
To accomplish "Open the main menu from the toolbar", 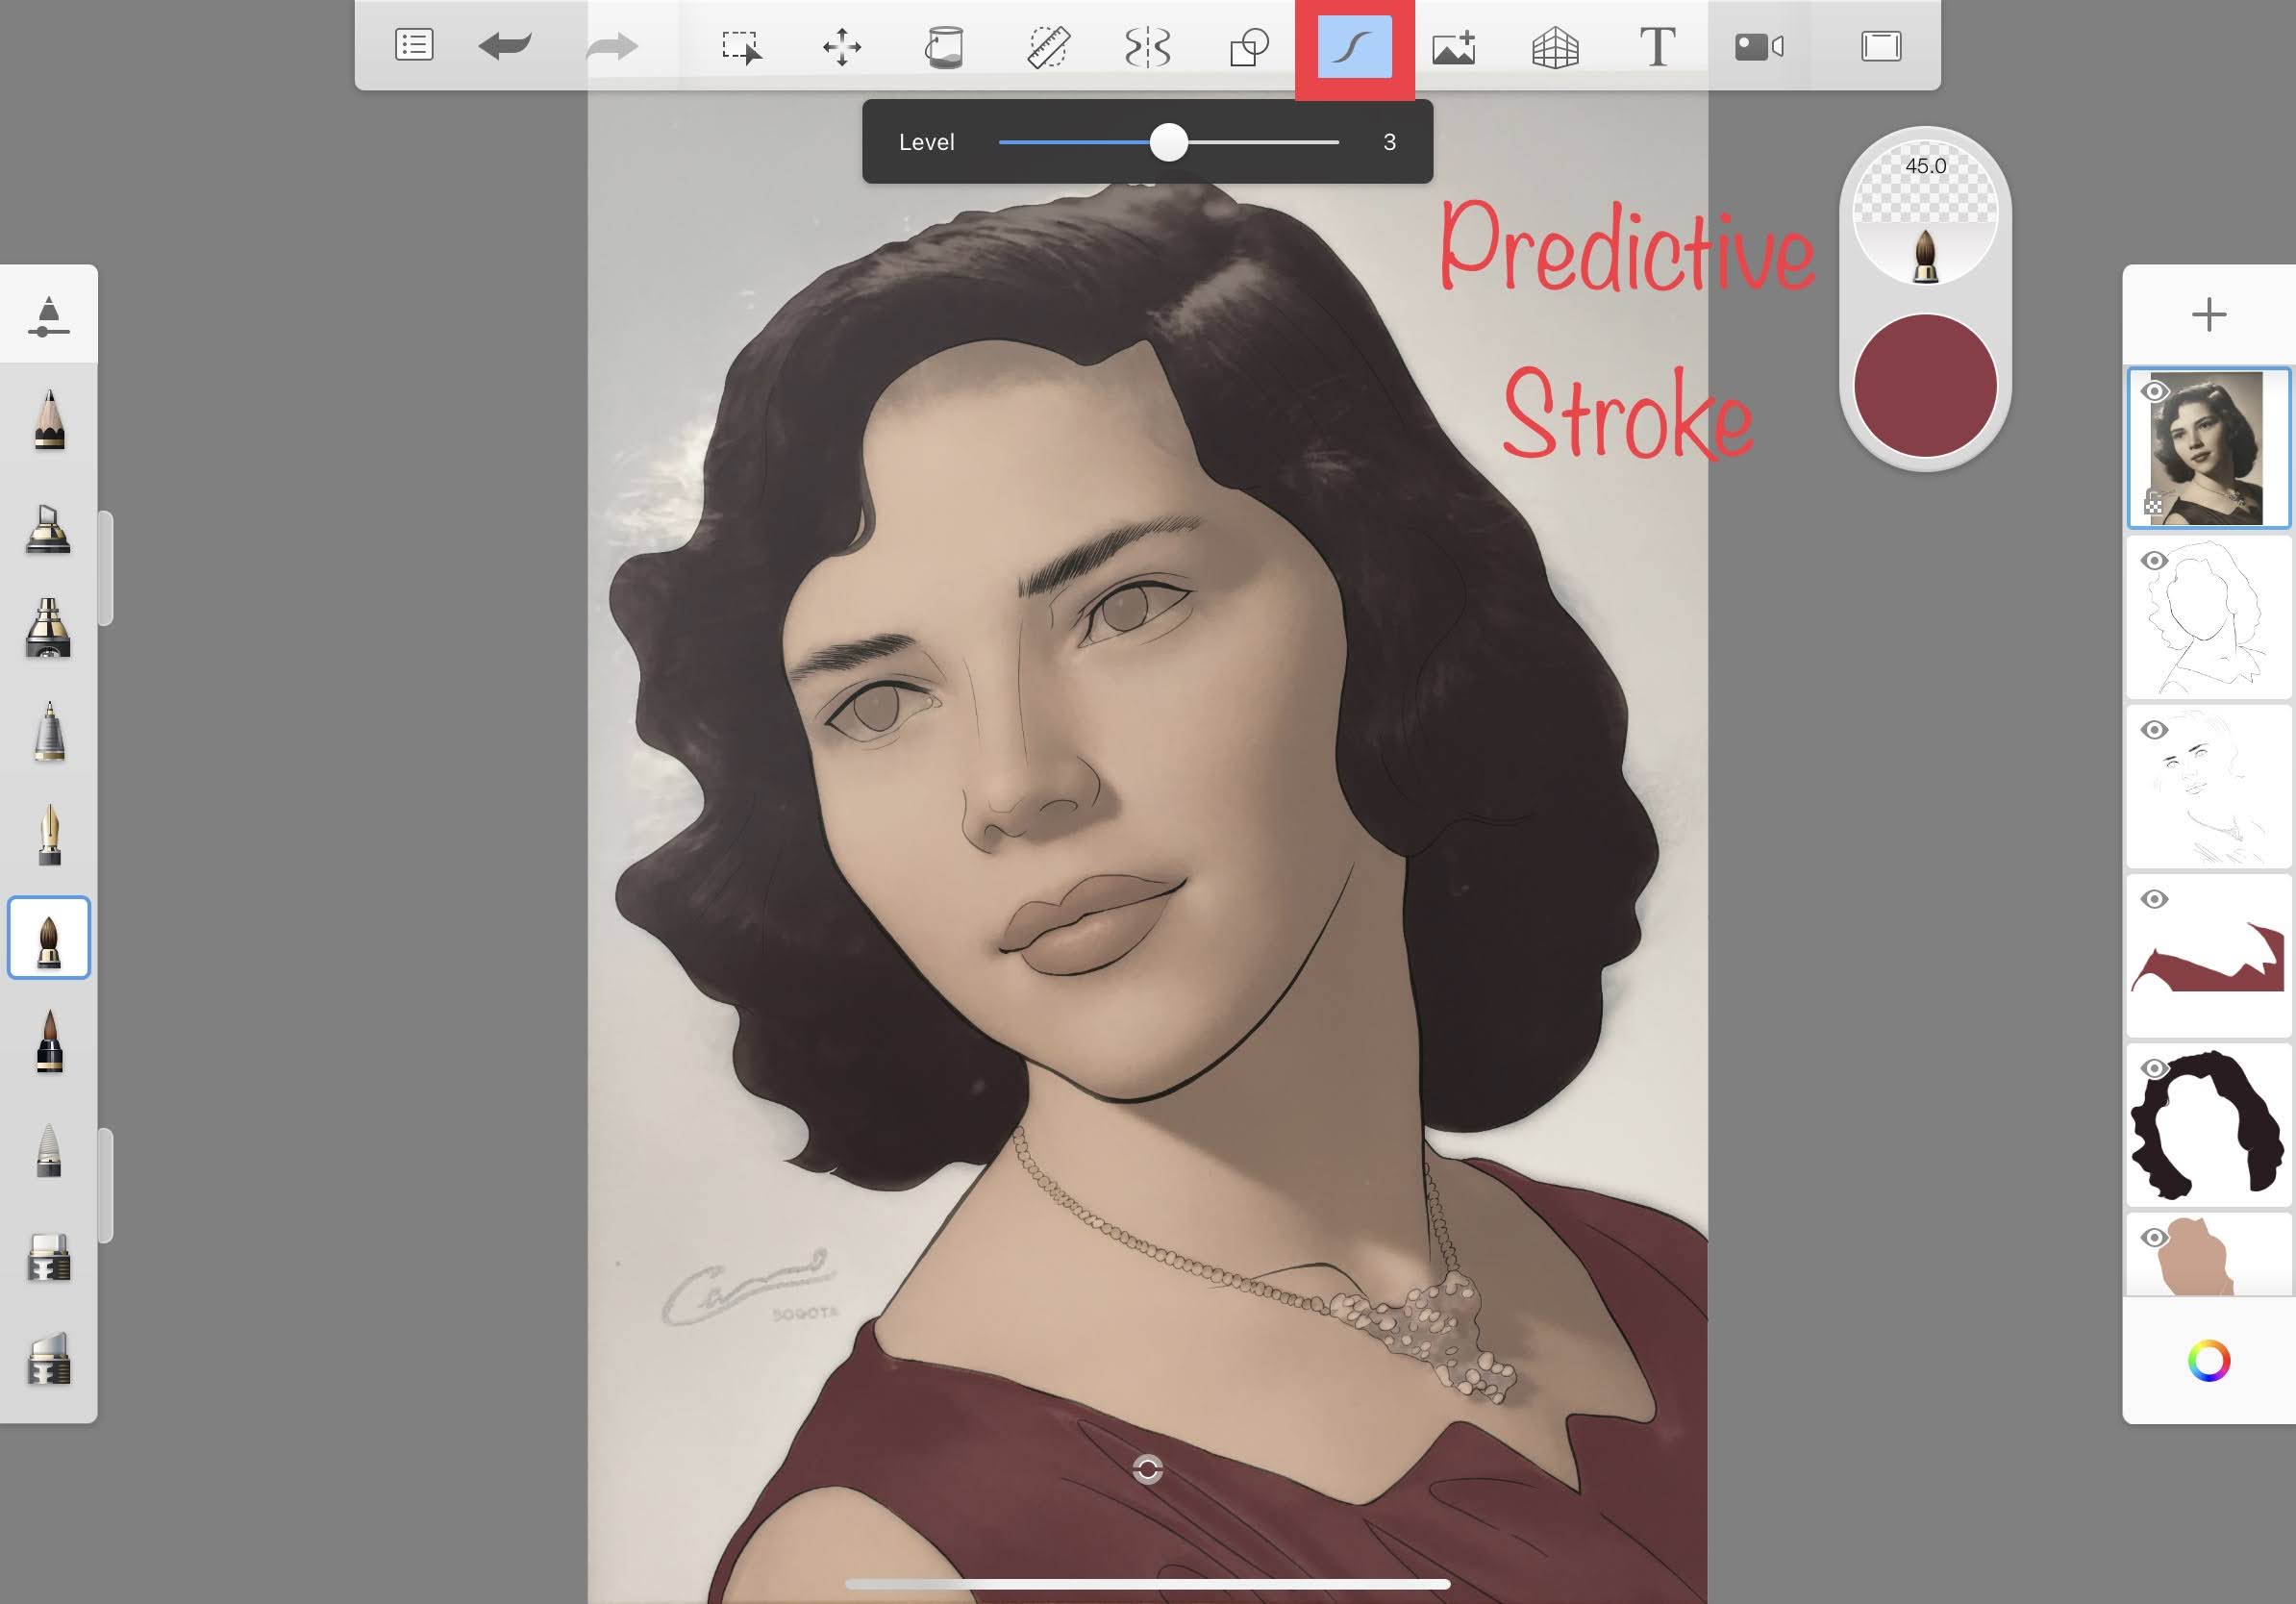I will tap(413, 45).
